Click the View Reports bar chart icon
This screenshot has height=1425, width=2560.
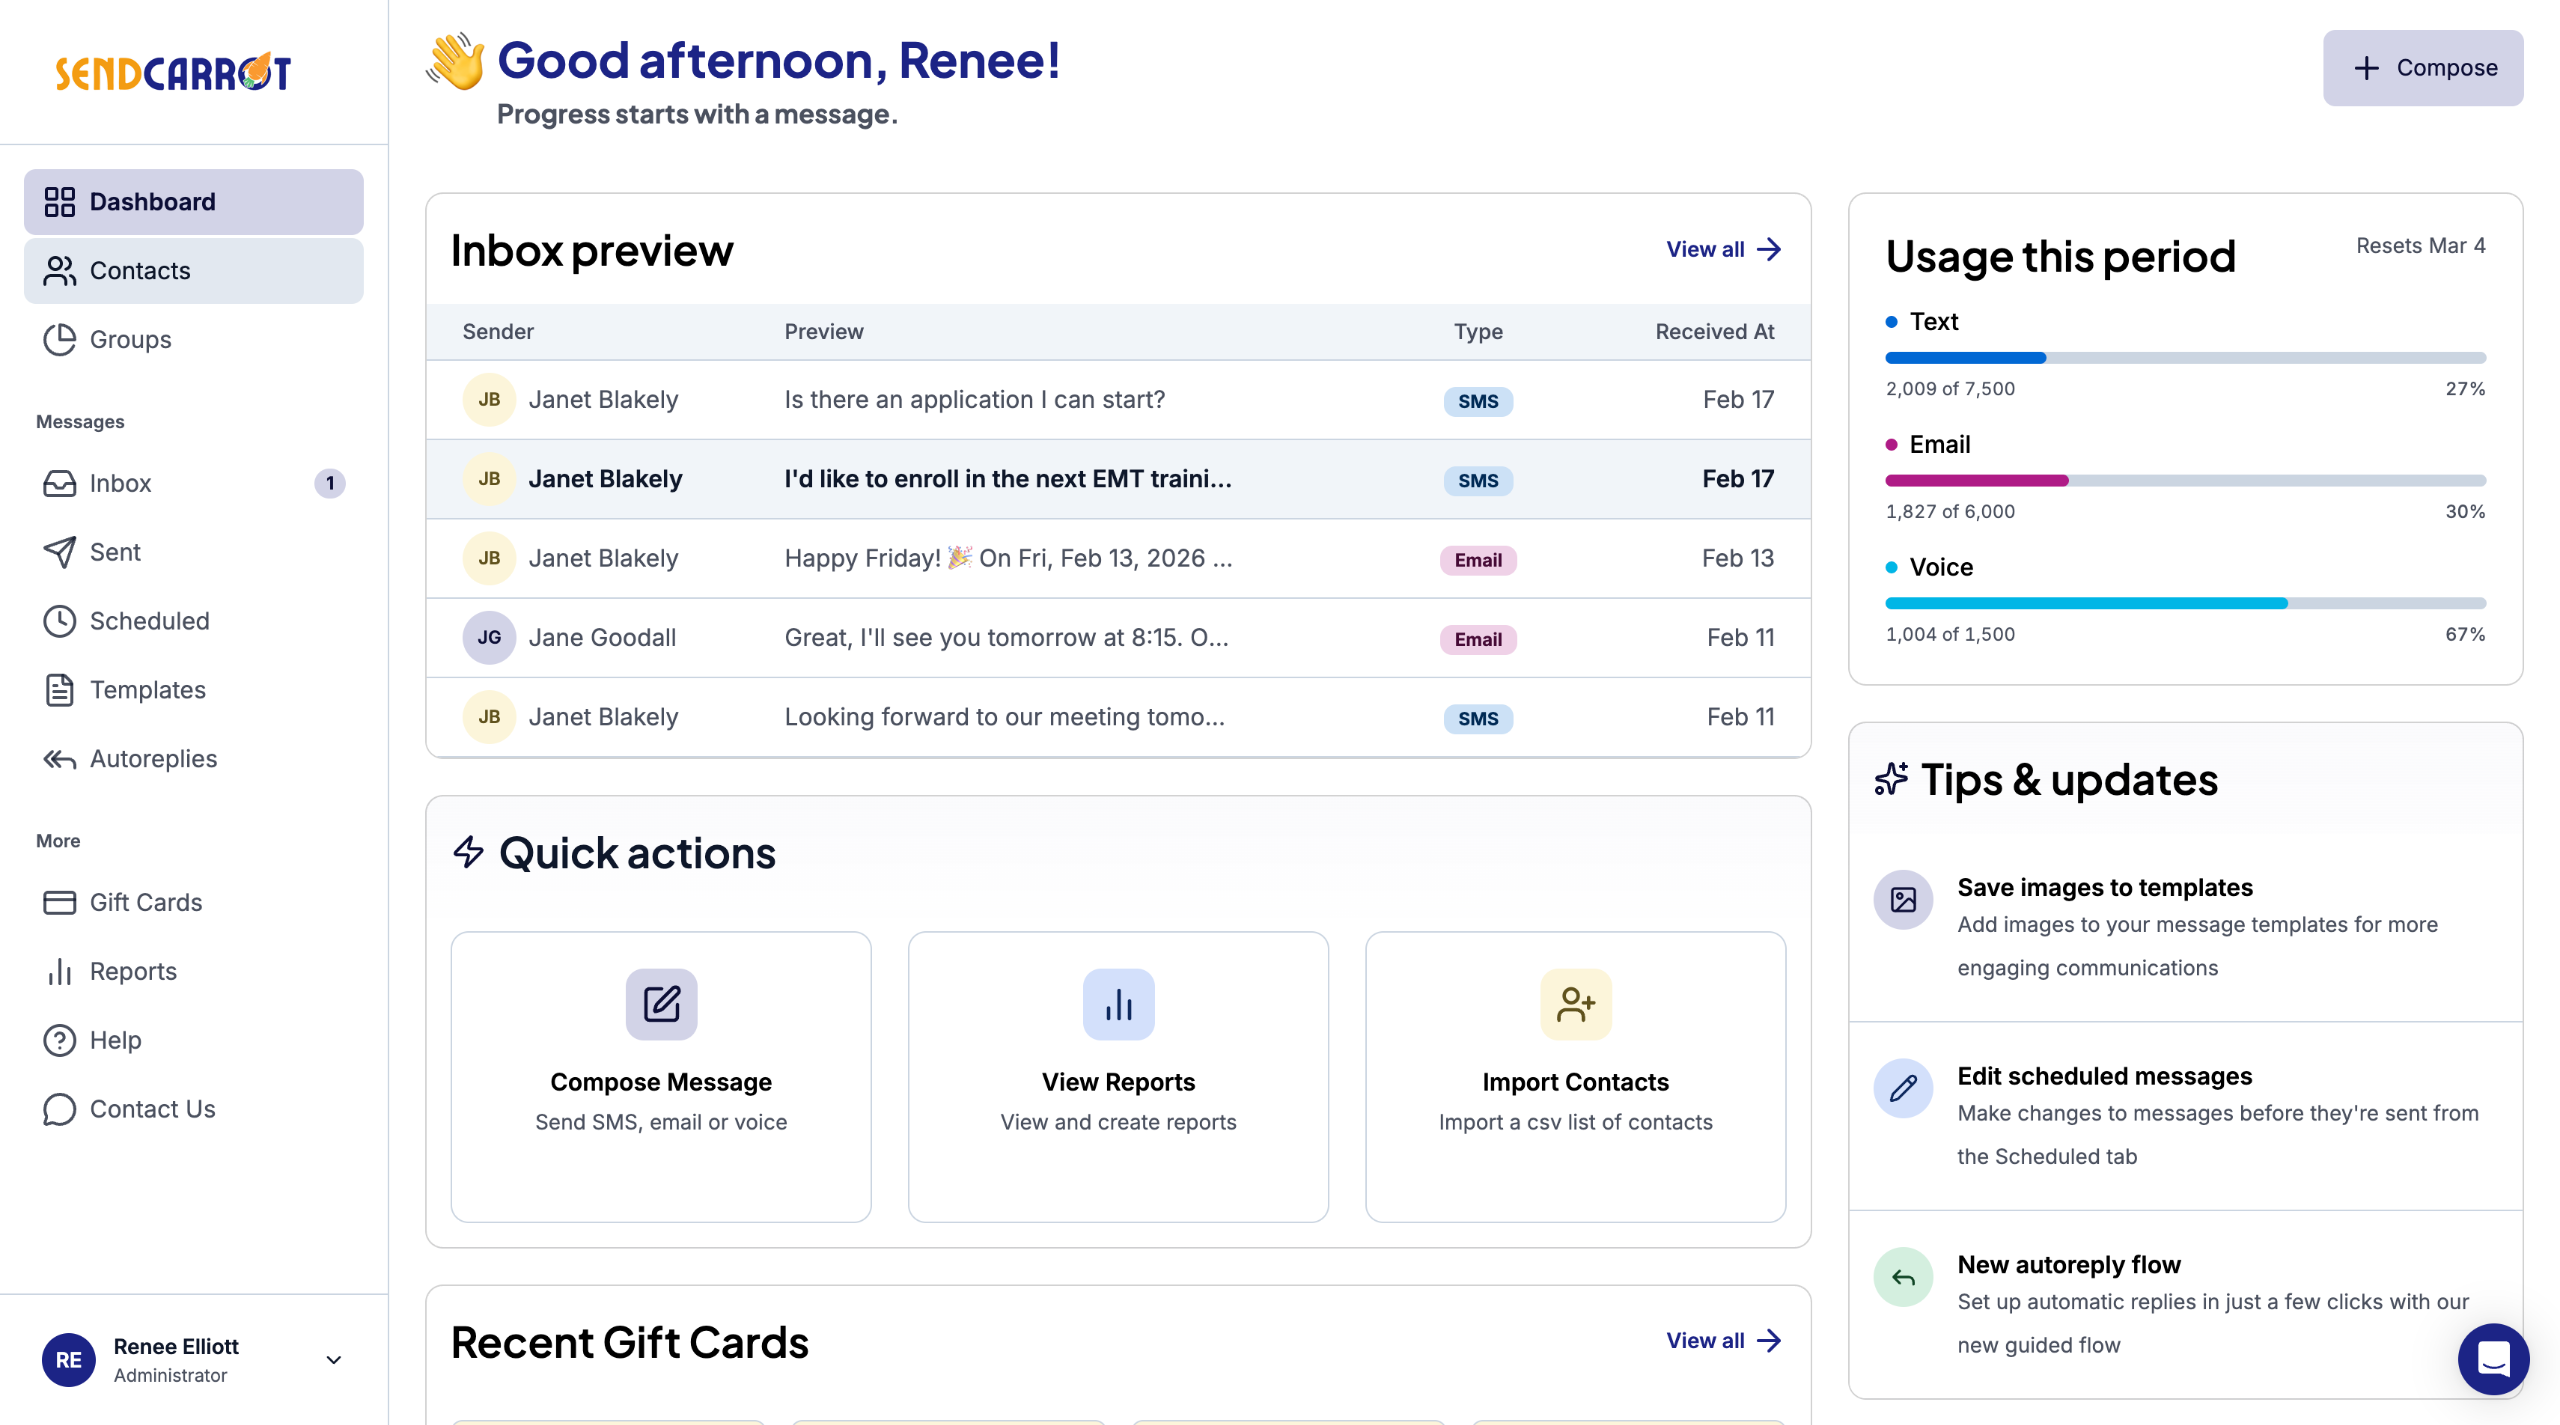pyautogui.click(x=1118, y=1003)
